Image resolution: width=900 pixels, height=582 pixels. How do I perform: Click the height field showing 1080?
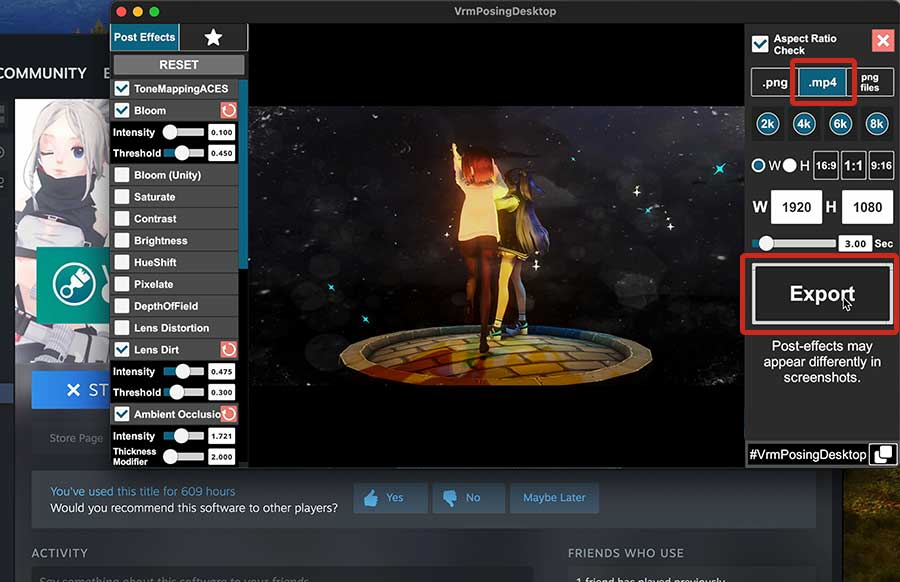coord(867,207)
